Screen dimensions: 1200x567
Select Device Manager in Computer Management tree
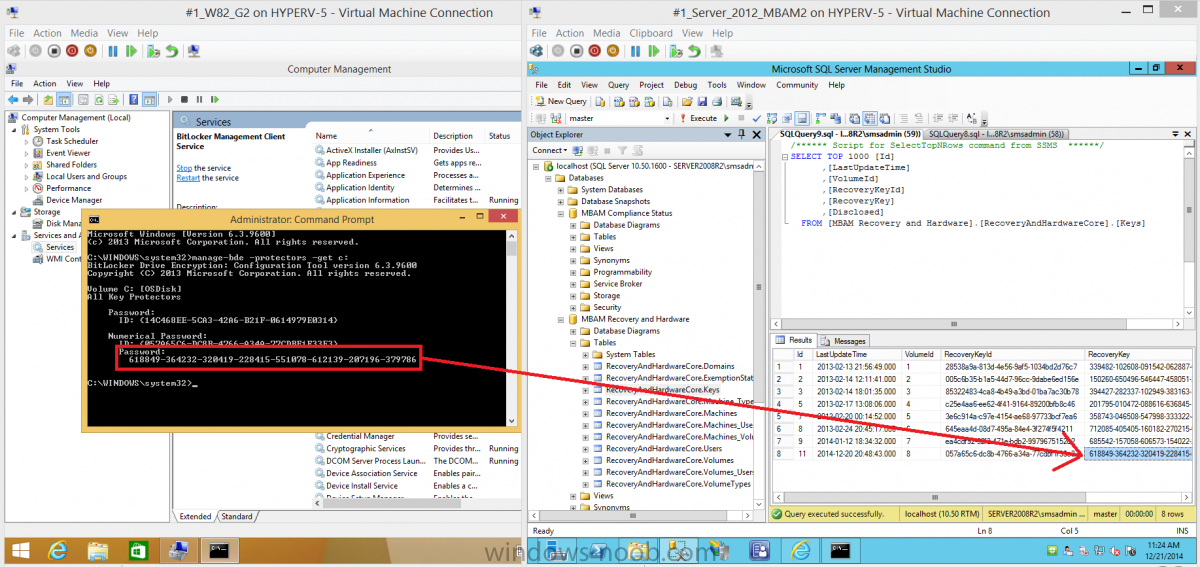[73, 200]
